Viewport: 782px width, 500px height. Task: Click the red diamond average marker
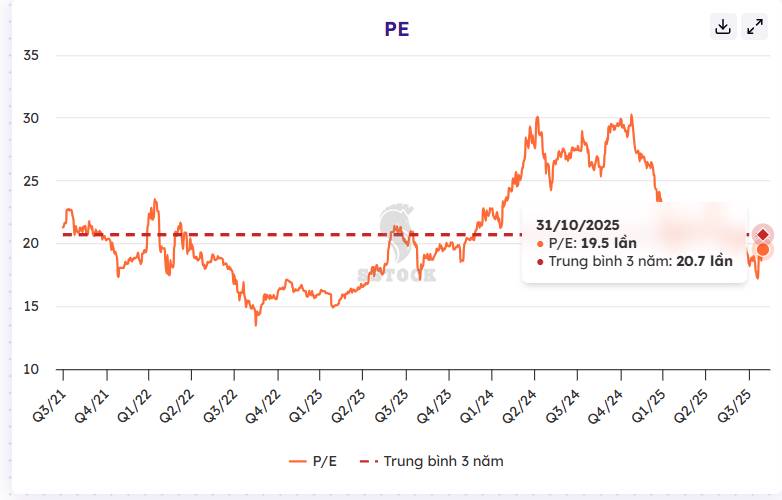click(x=763, y=234)
